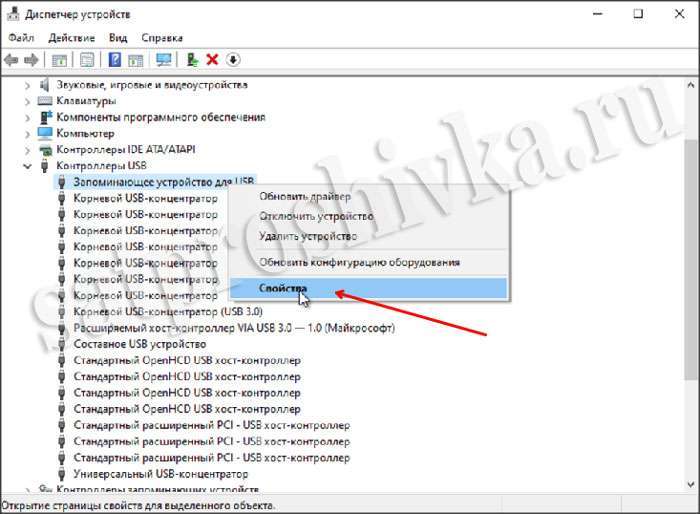Image resolution: width=700 pixels, height=514 pixels.
Task: Select Удалить устройство context menu entry
Action: pyautogui.click(x=308, y=236)
